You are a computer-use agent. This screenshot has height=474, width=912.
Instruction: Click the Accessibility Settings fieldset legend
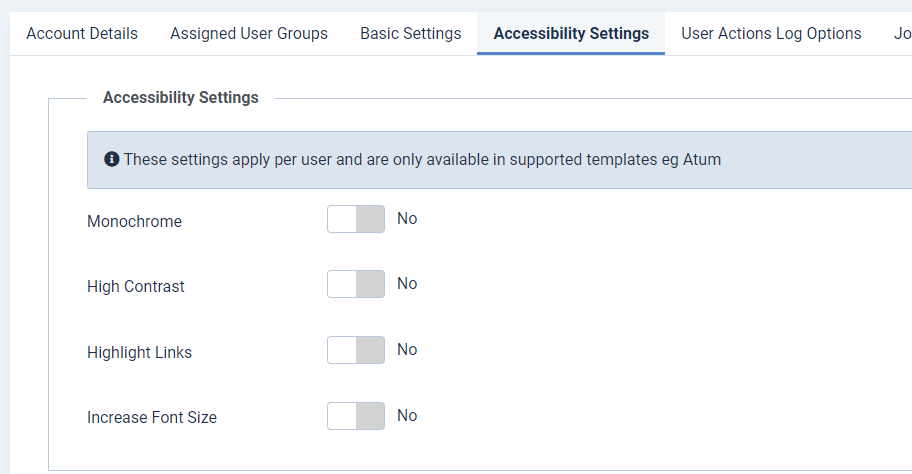tap(181, 97)
